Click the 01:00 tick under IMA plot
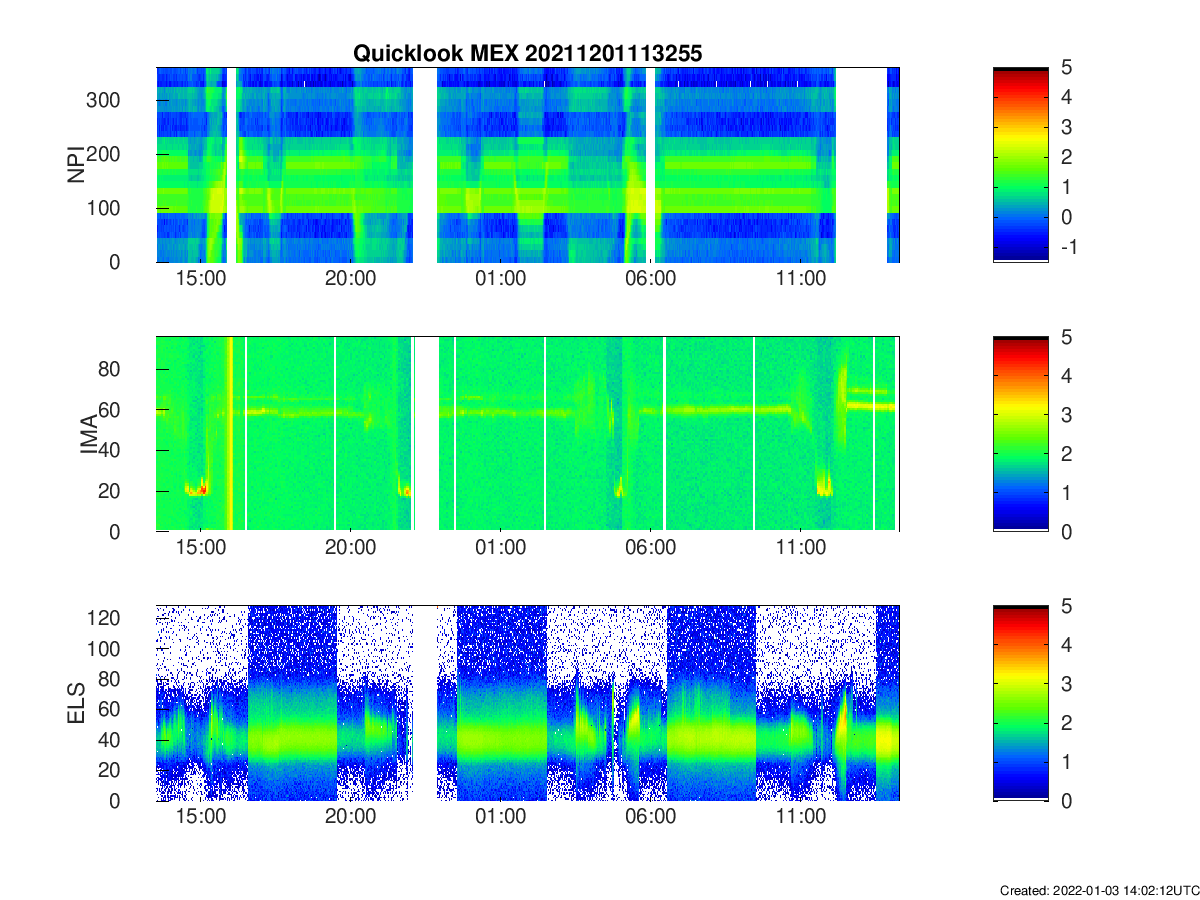Image resolution: width=1200 pixels, height=900 pixels. click(501, 549)
